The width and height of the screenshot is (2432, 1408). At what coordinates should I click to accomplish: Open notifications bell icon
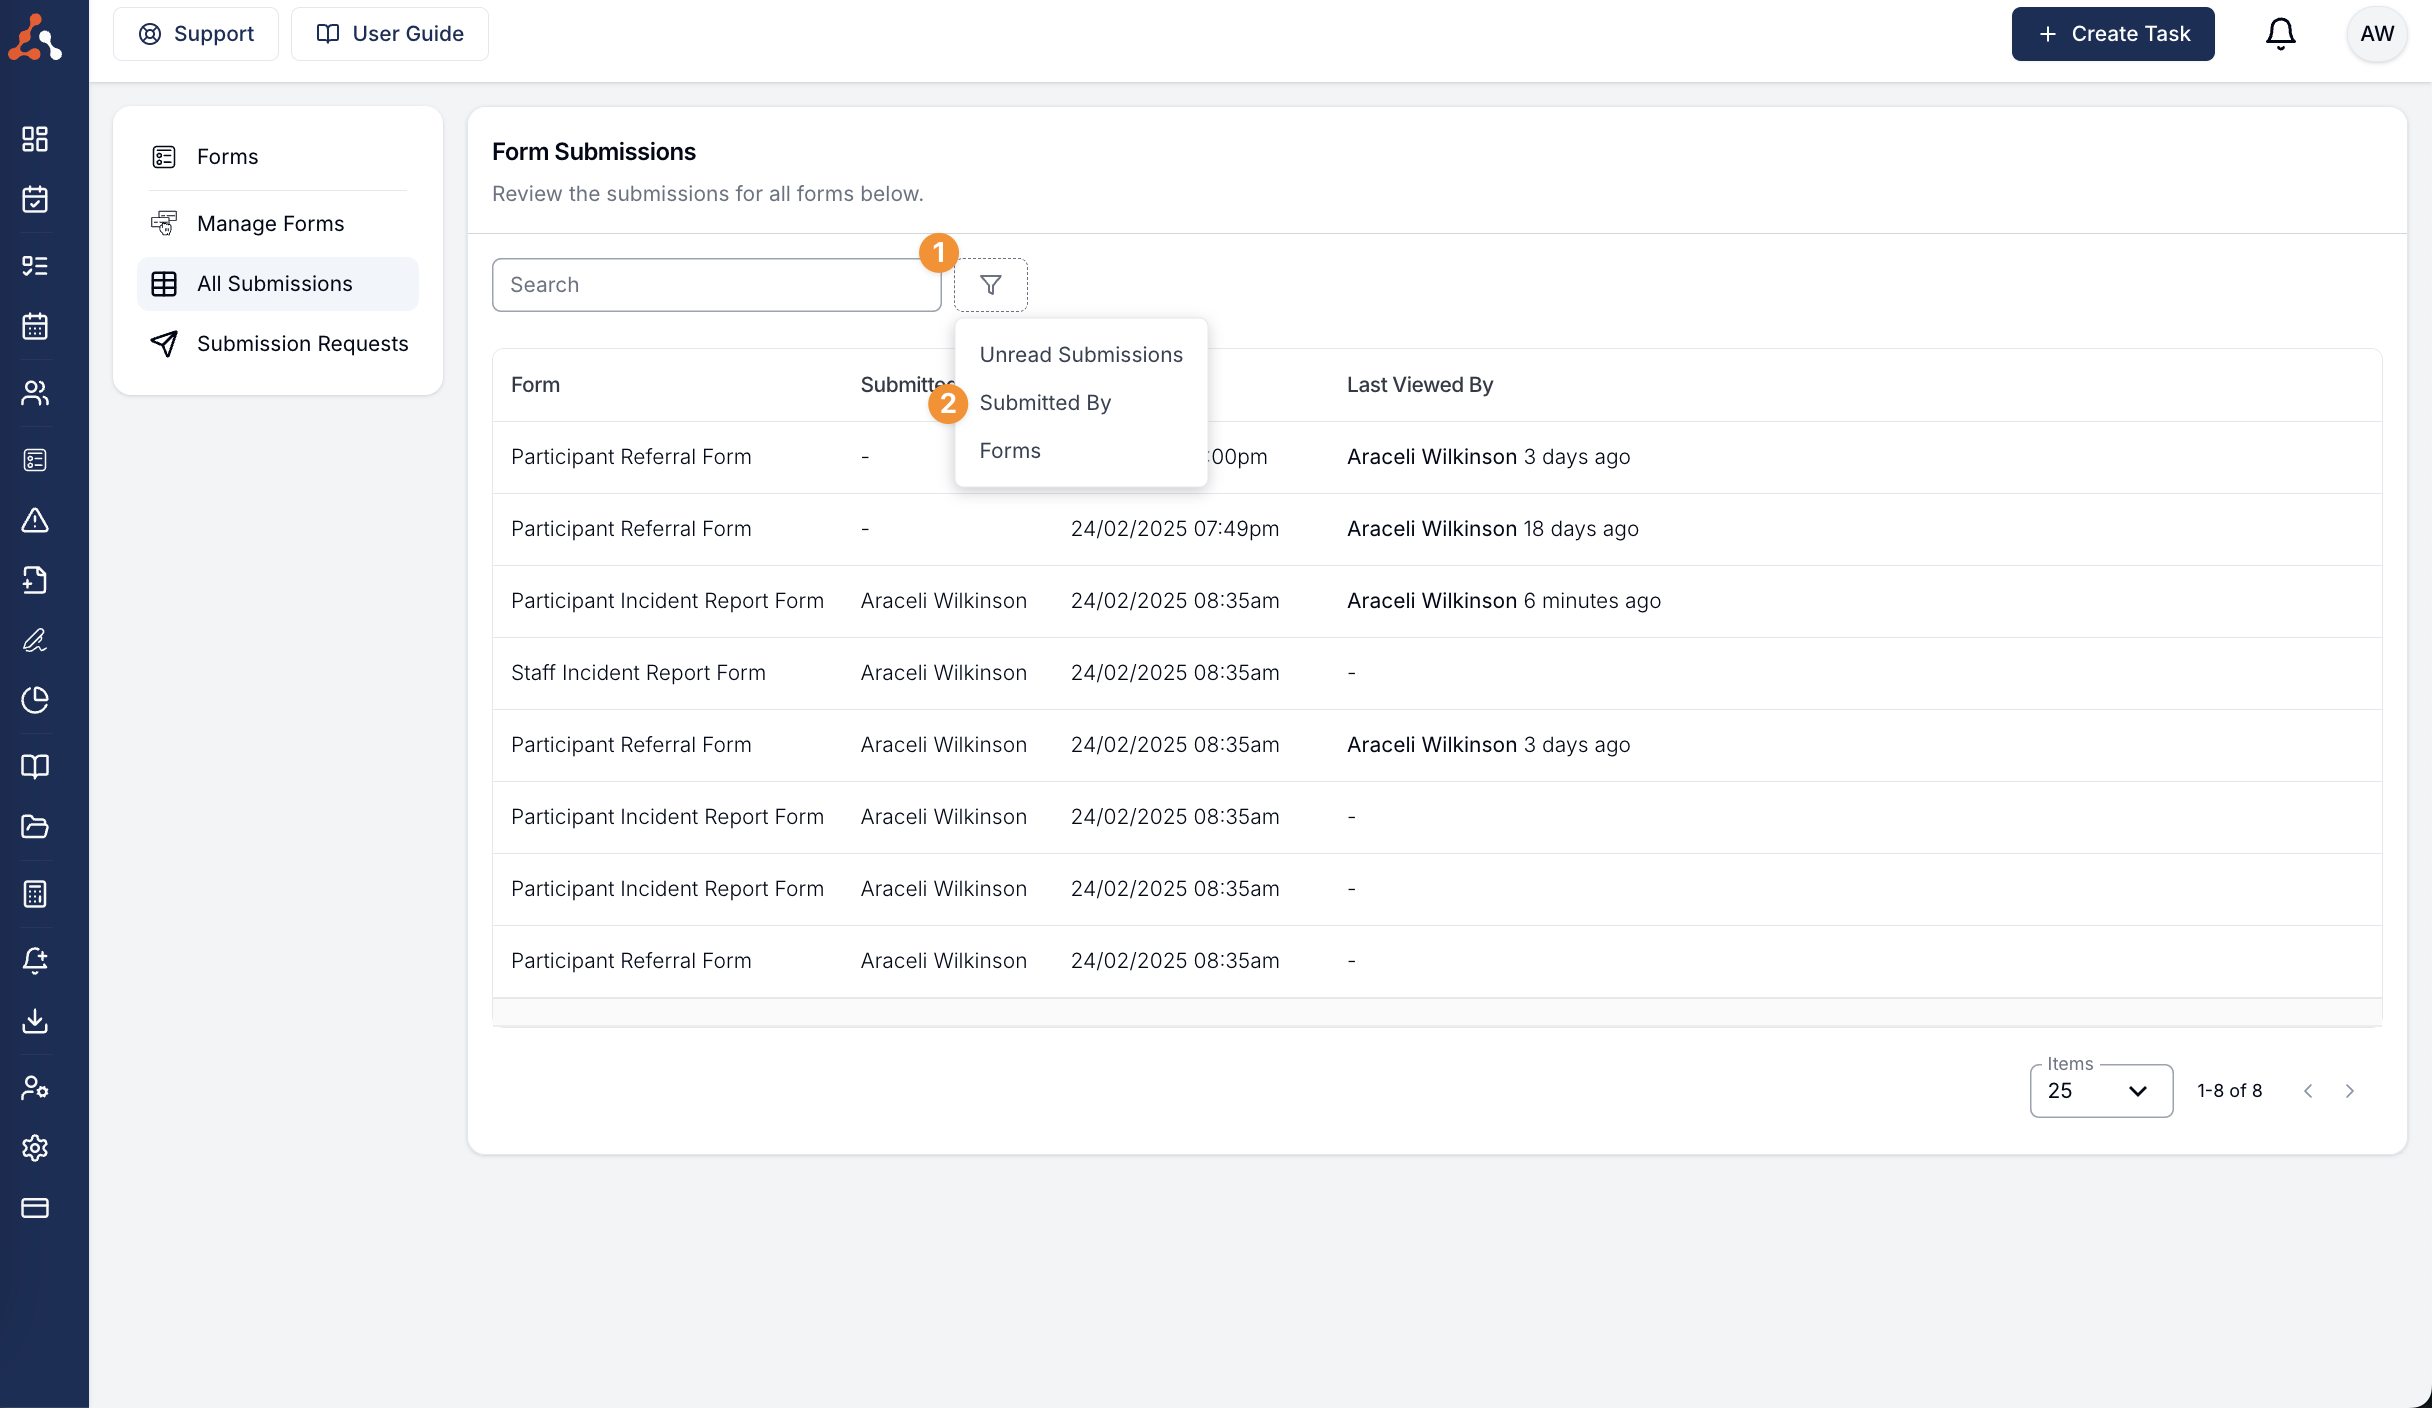[x=2280, y=34]
